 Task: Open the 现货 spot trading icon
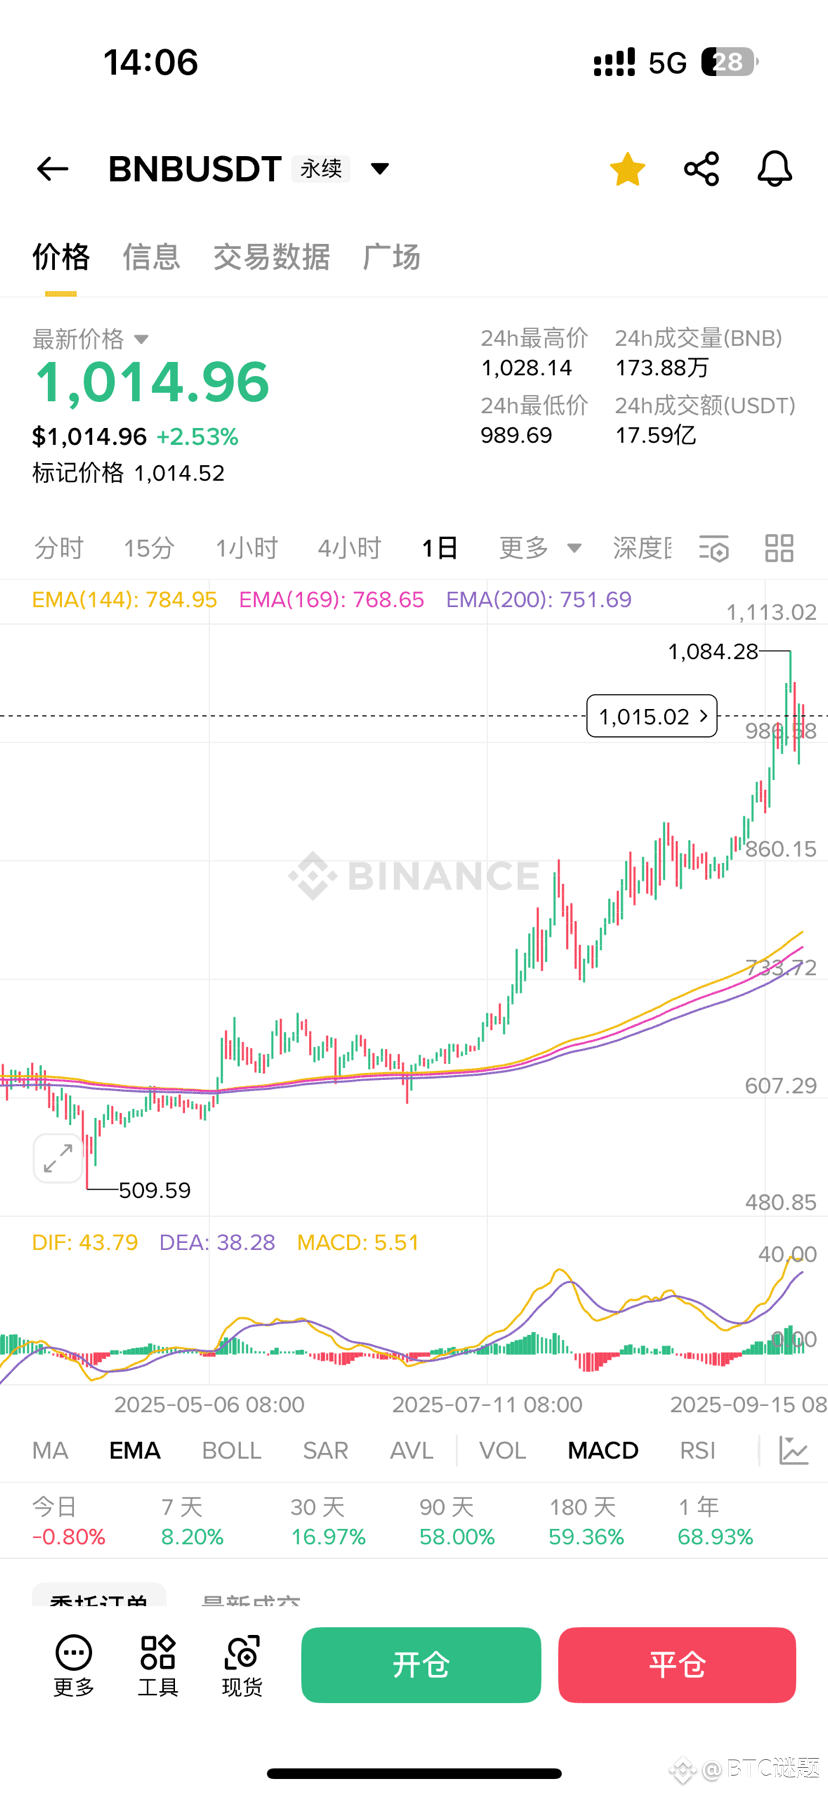(242, 1667)
